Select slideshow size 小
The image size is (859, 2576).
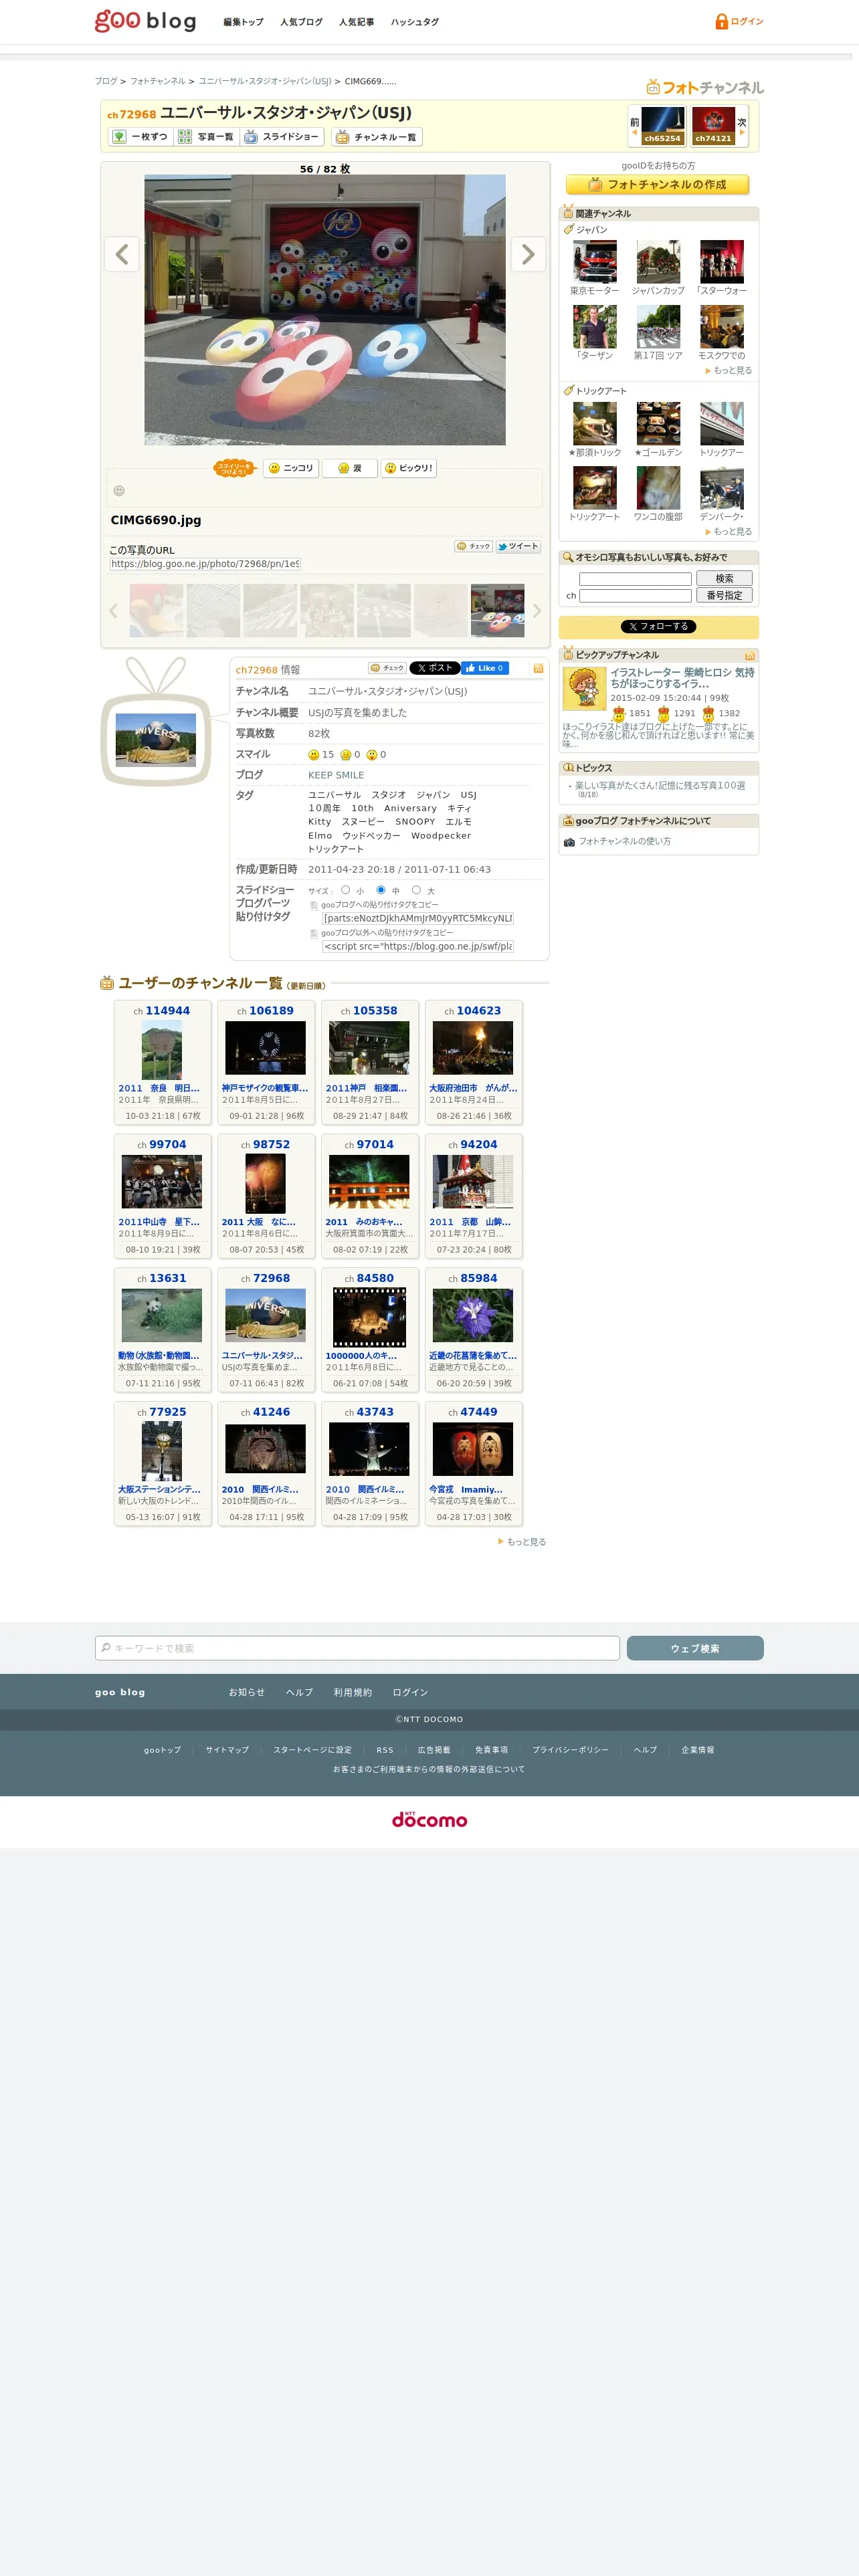click(345, 890)
